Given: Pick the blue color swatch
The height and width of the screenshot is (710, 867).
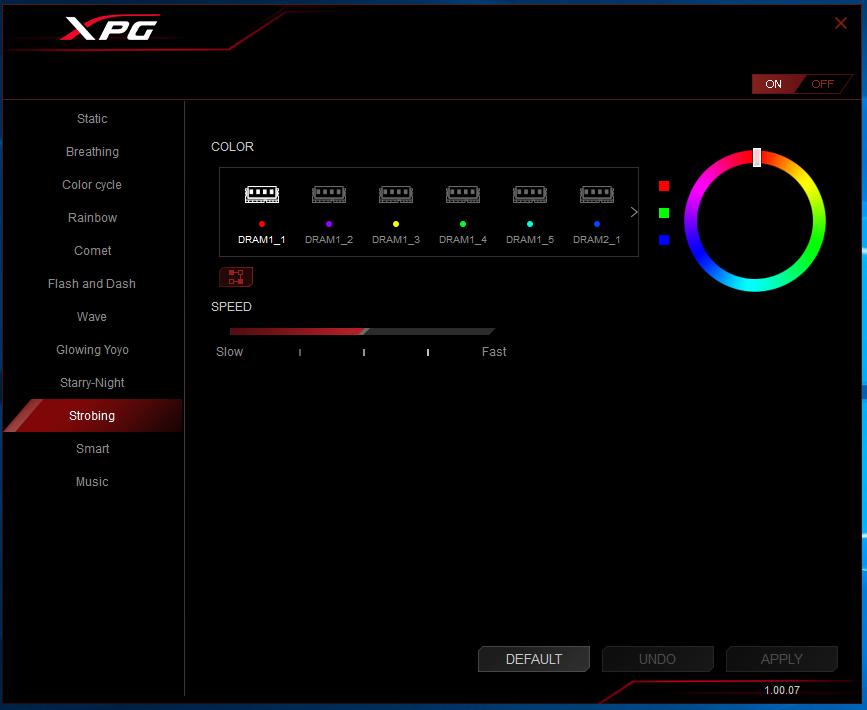Looking at the screenshot, I should (664, 240).
